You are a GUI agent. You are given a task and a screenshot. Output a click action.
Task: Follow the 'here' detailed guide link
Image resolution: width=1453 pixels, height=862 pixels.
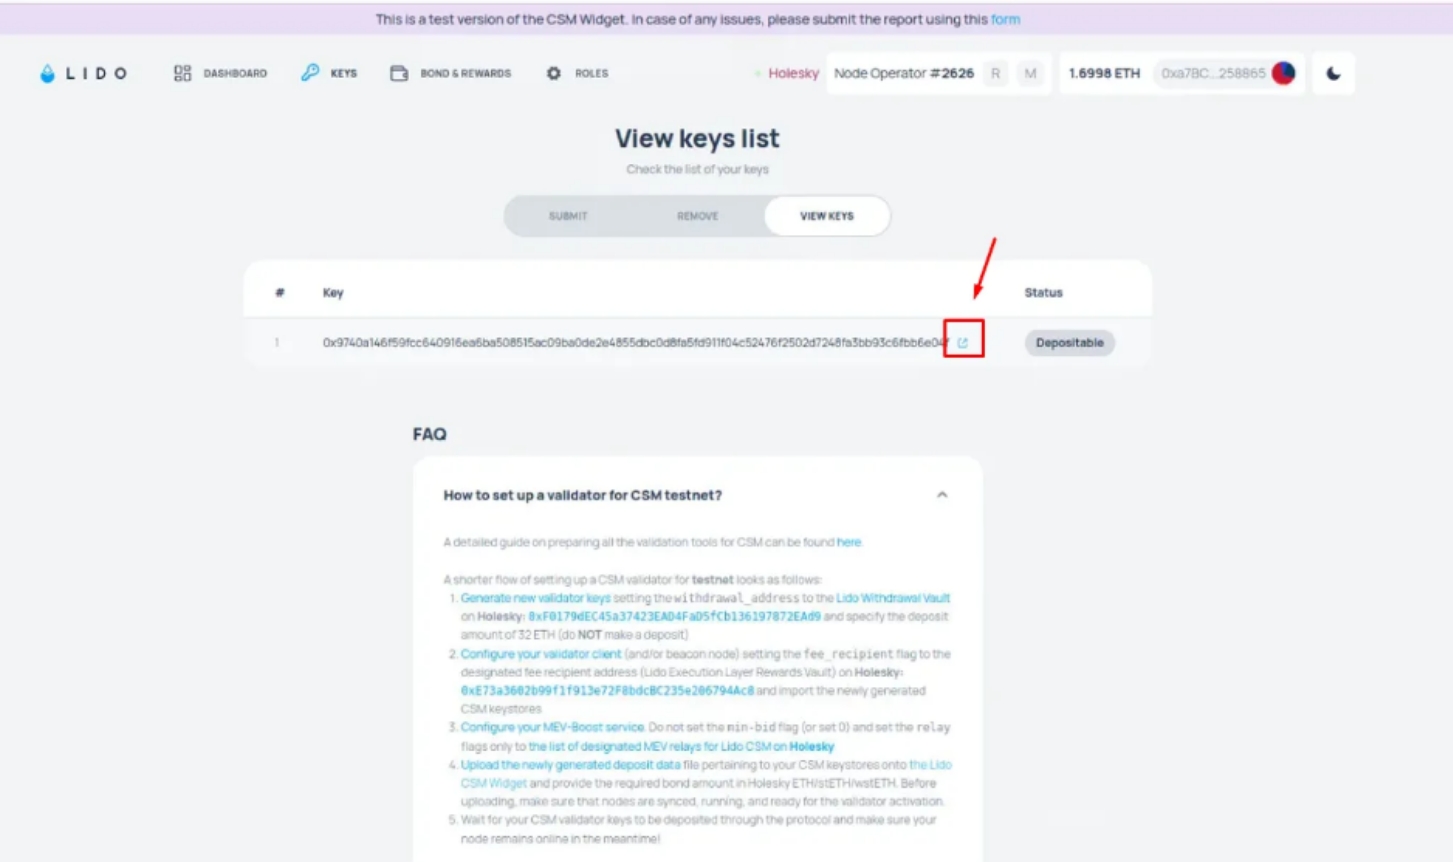[x=849, y=542]
